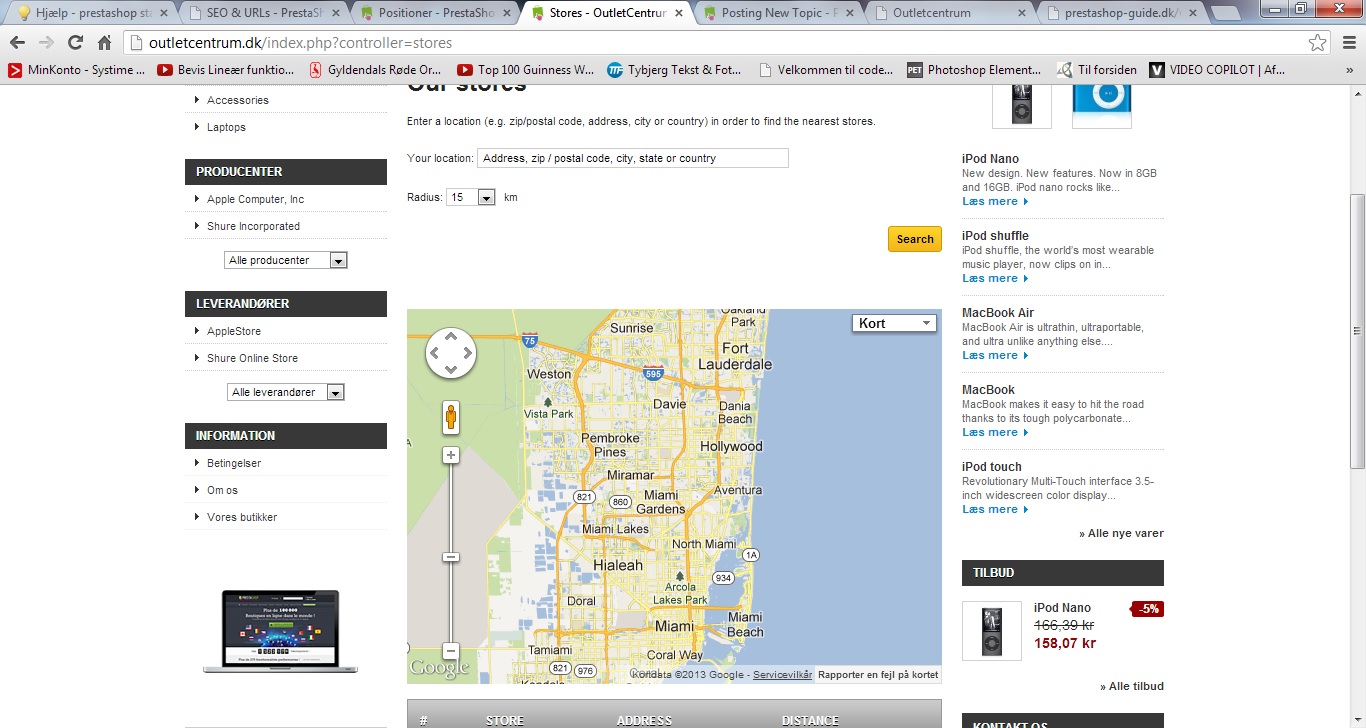Viewport: 1366px width, 728px height.
Task: Switch to the SEO & URLs - PrestaShop tab
Action: tap(266, 13)
